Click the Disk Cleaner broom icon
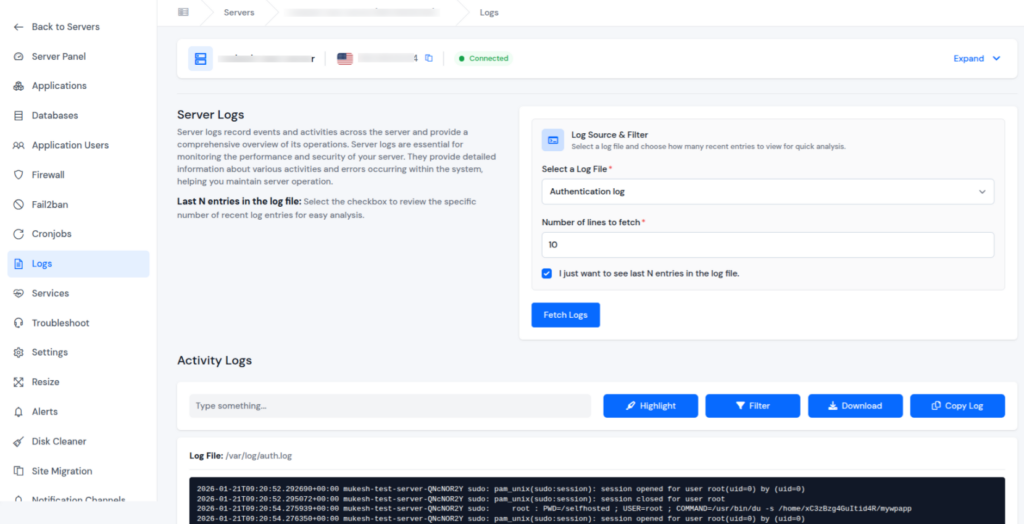This screenshot has height=524, width=1024. pos(18,442)
